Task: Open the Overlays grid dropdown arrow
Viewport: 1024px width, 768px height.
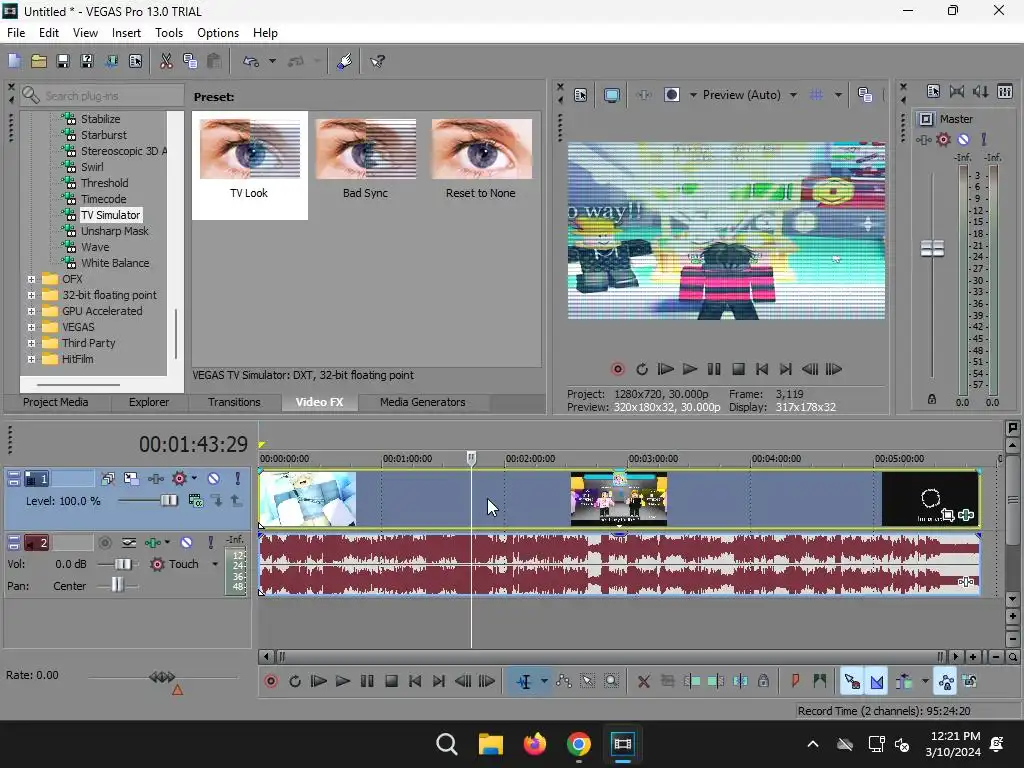Action: pyautogui.click(x=838, y=95)
